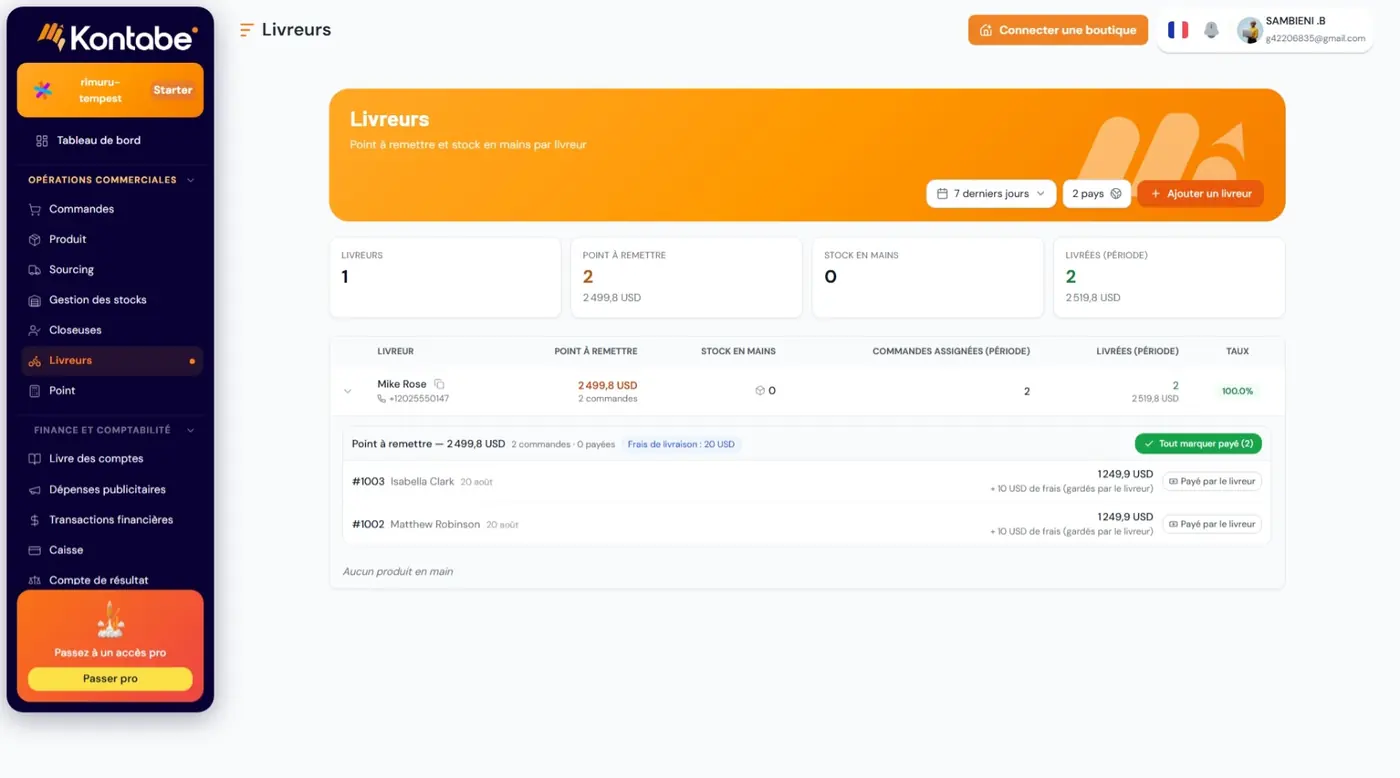Click the Starter plan badge
1400x778 pixels.
click(x=173, y=90)
